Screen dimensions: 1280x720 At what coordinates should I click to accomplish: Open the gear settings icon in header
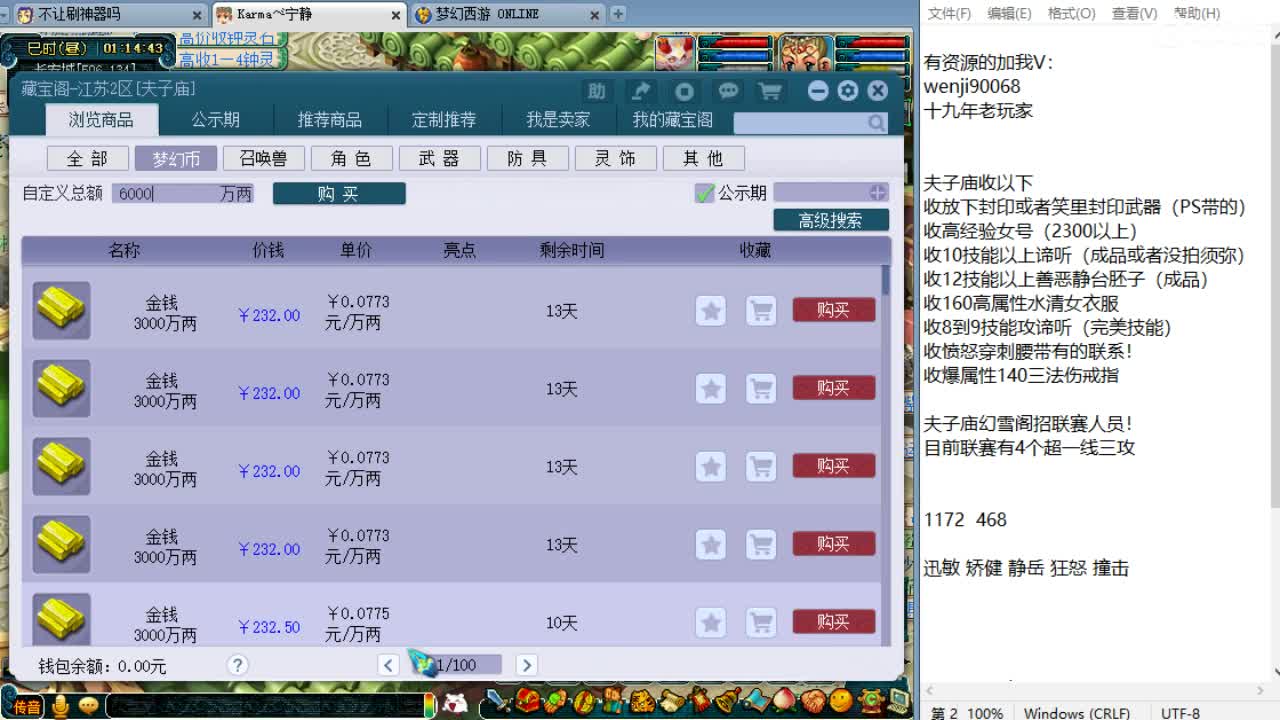[848, 91]
